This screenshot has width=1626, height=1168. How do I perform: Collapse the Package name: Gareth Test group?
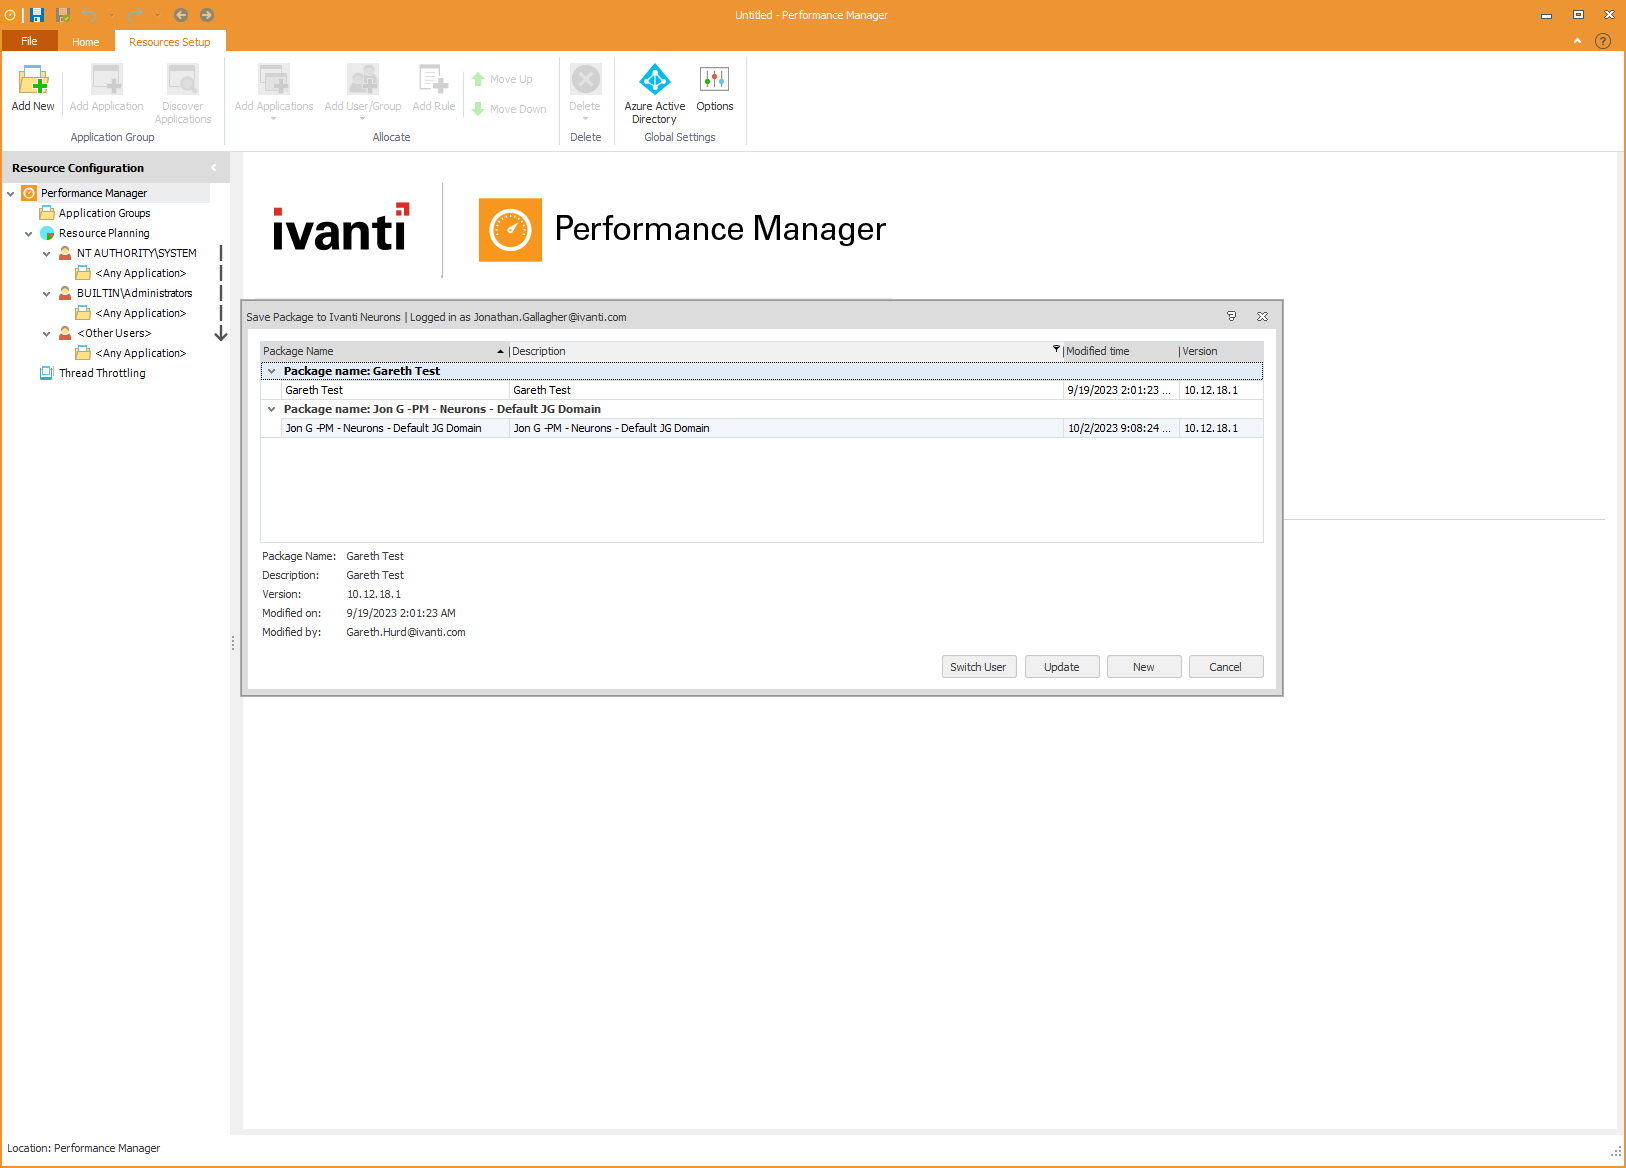pos(271,370)
